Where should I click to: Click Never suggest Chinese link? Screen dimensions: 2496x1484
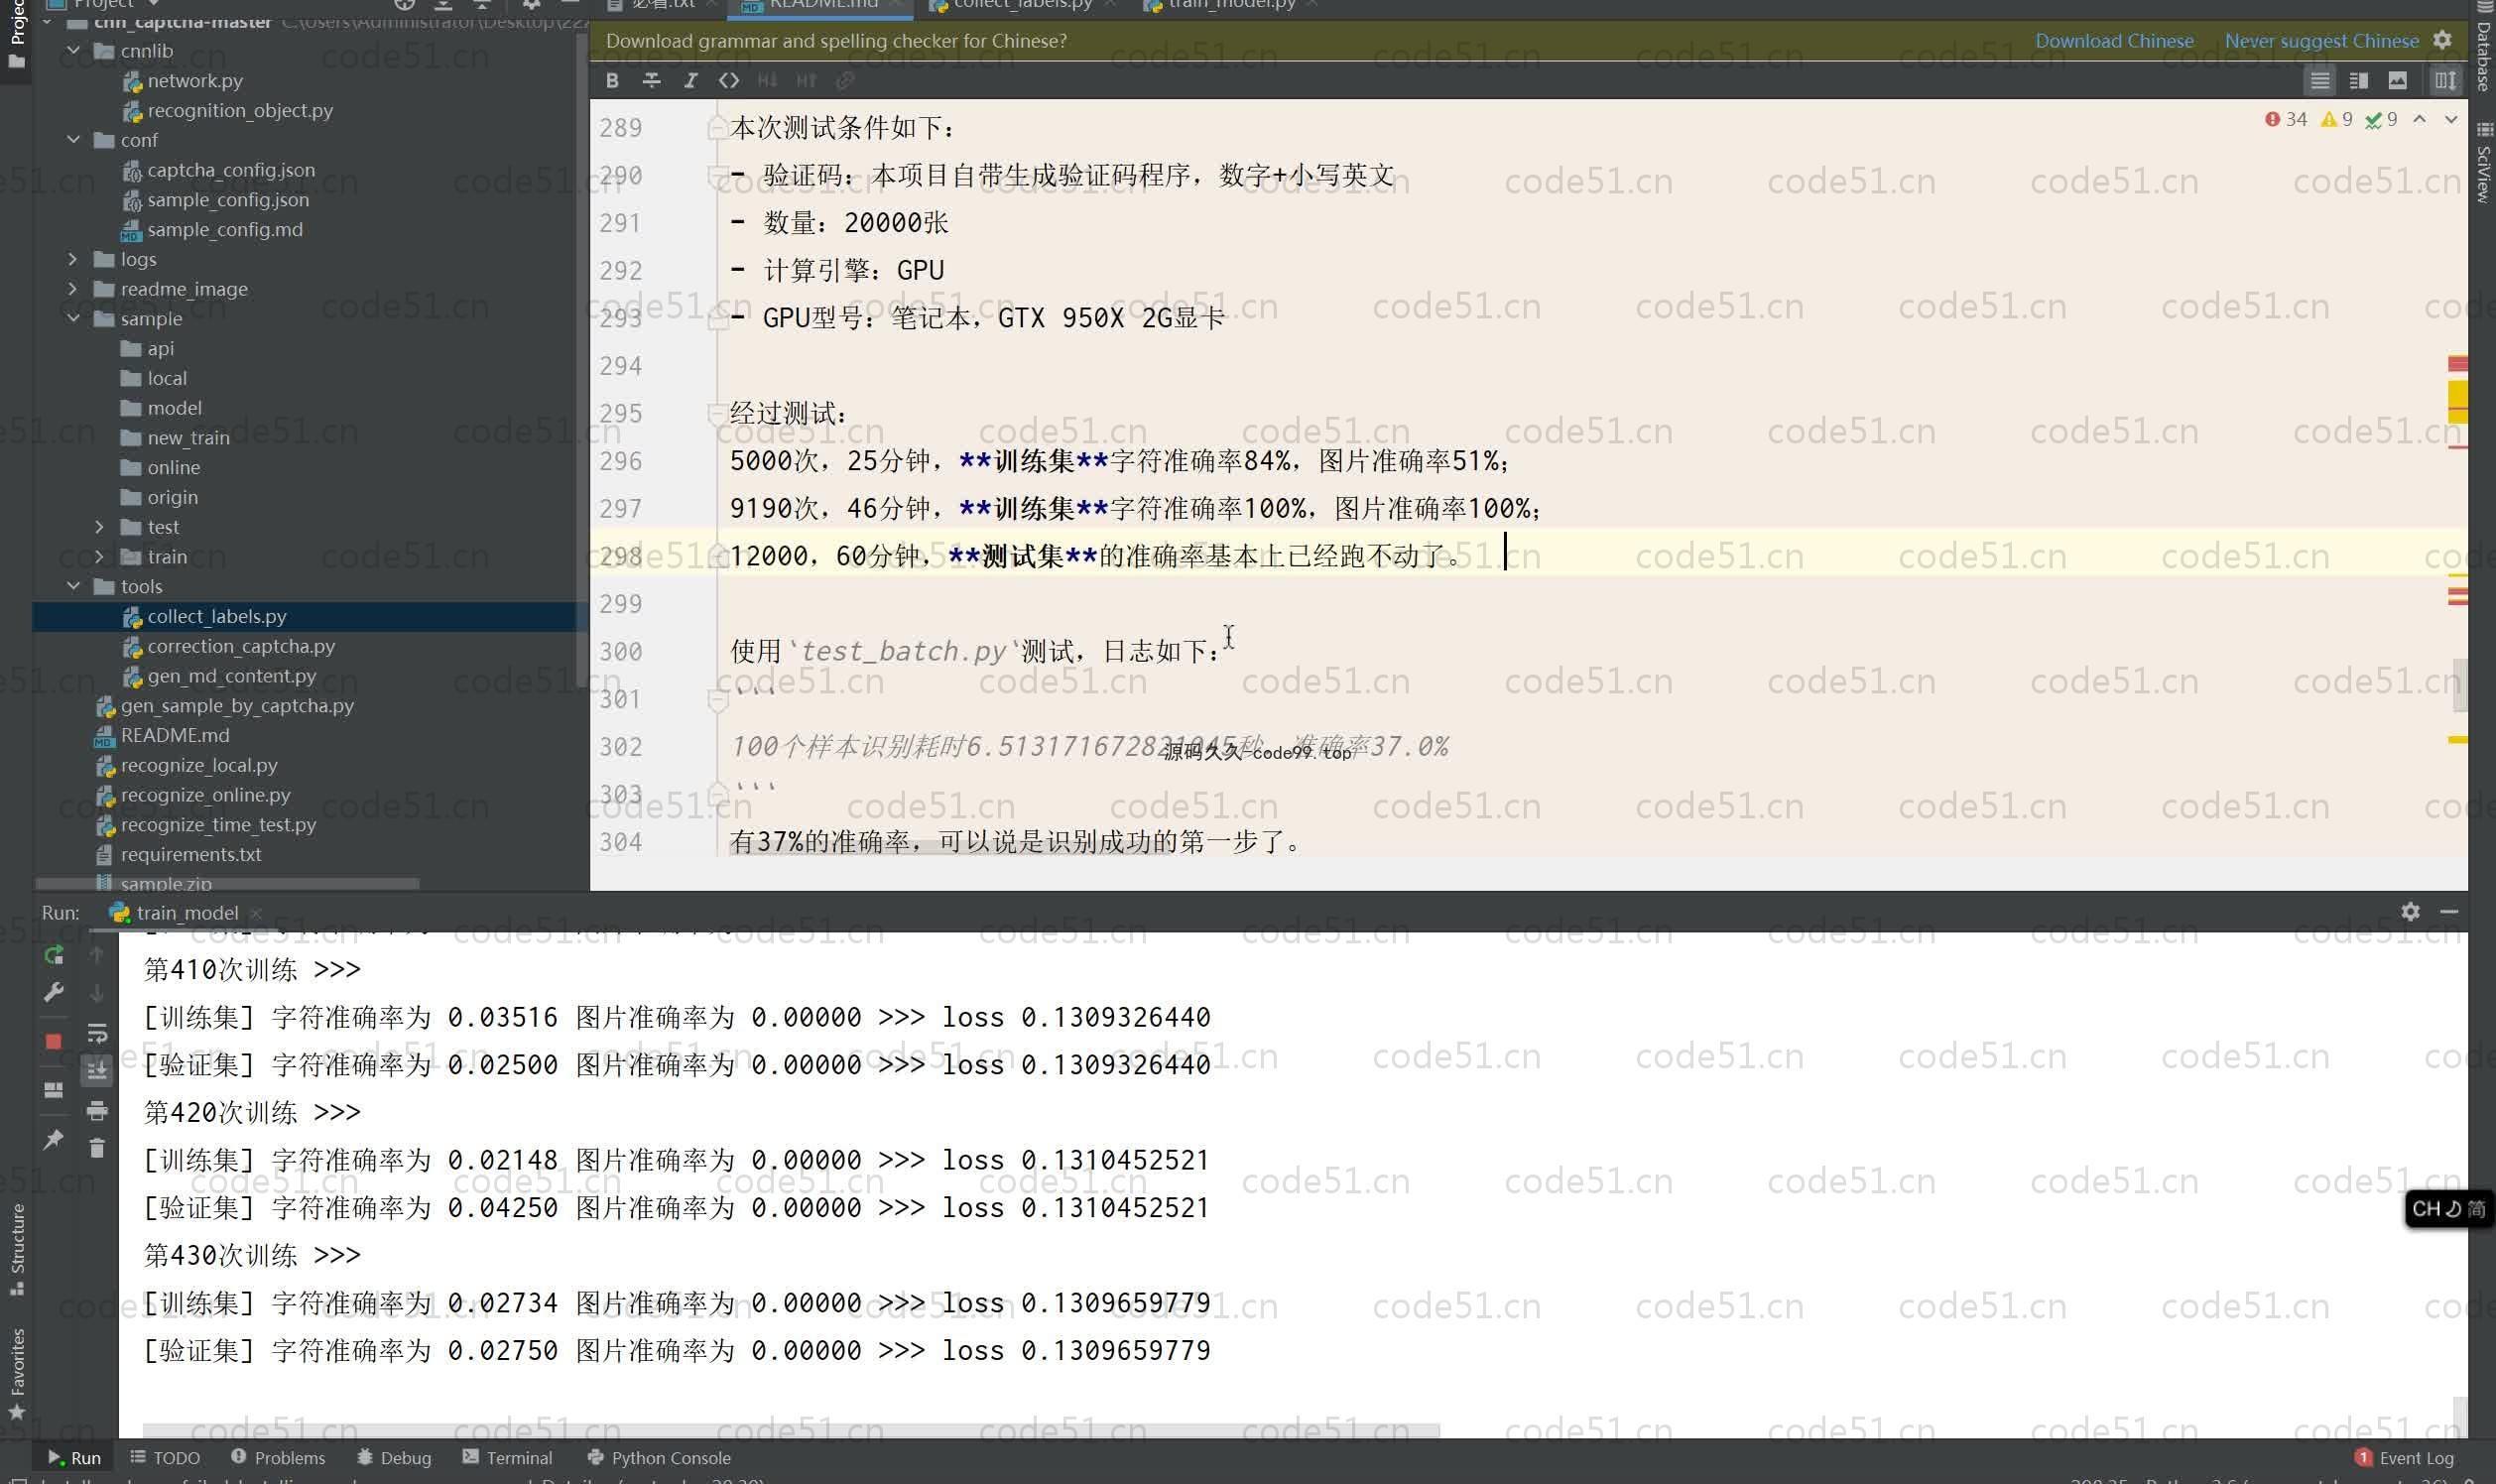(2321, 40)
